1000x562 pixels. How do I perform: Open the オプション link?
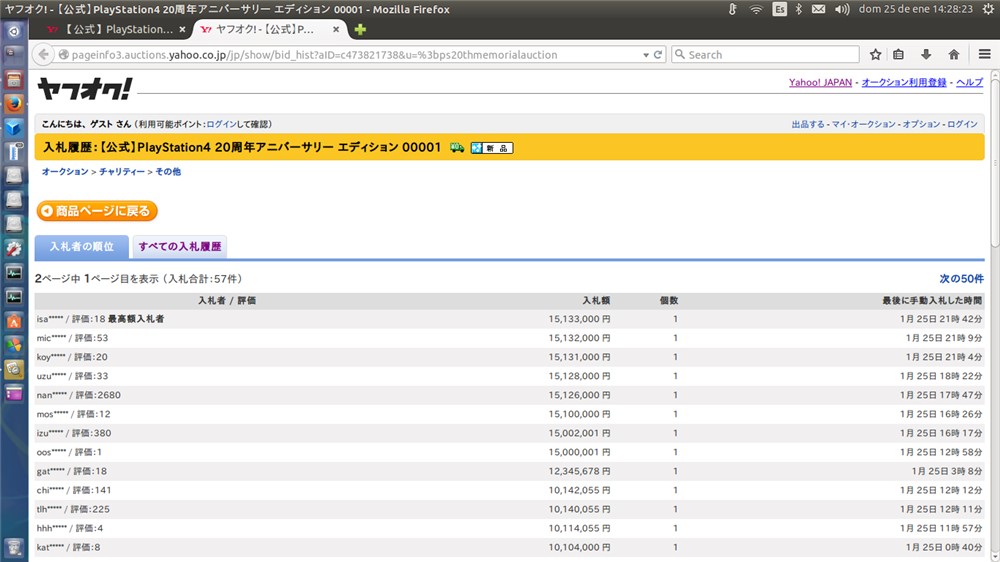(921, 124)
